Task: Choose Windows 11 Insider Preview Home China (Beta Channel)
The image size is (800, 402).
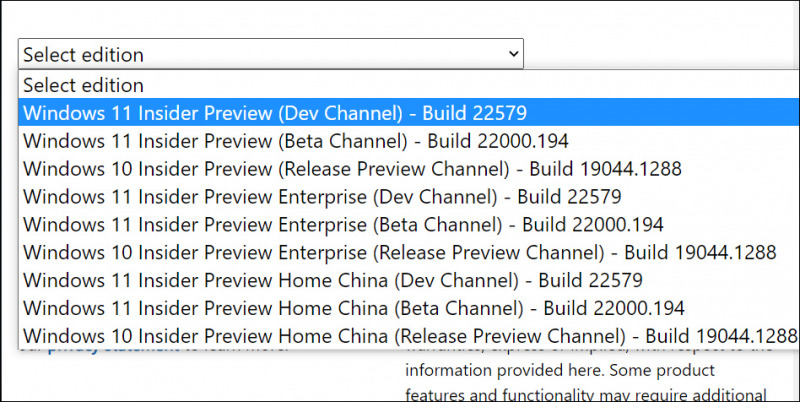Action: tap(409, 308)
